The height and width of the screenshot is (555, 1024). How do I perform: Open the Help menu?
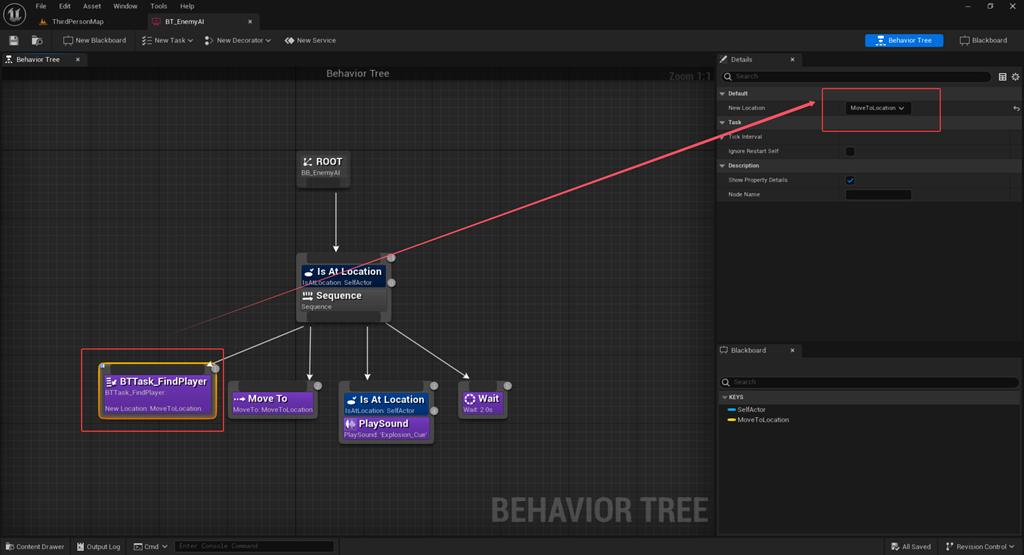click(187, 6)
